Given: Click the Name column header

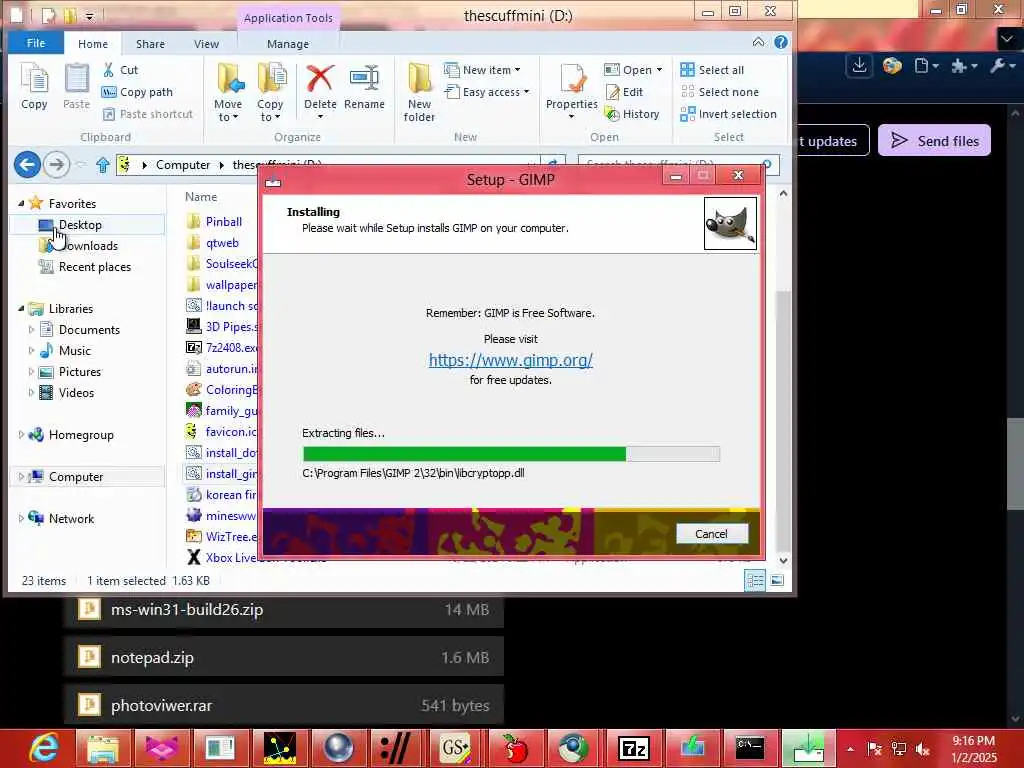Looking at the screenshot, I should pos(201,197).
